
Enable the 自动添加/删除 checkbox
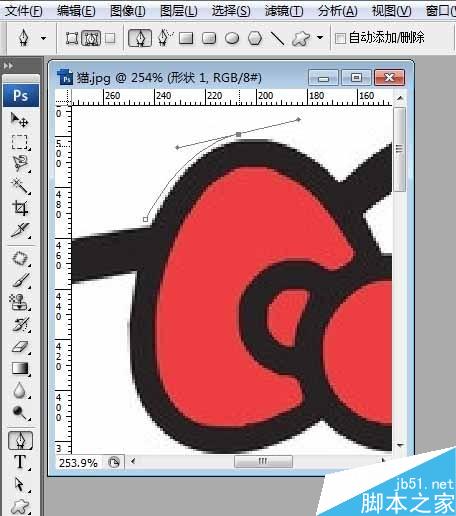tap(340, 38)
